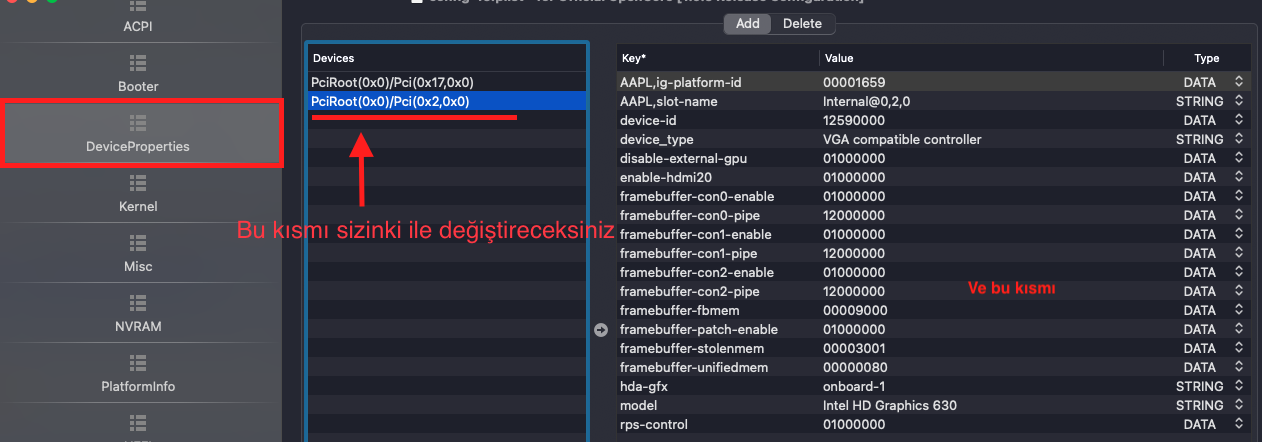
Task: Switch to the Add tab
Action: tap(747, 23)
